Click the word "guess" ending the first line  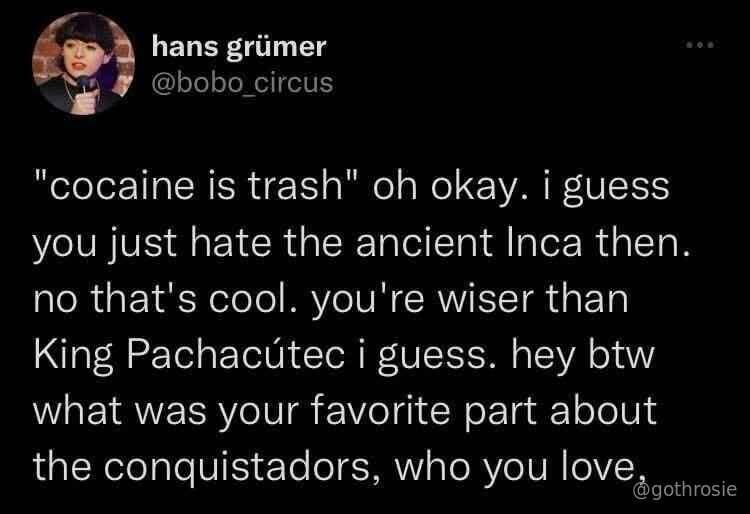click(x=616, y=189)
